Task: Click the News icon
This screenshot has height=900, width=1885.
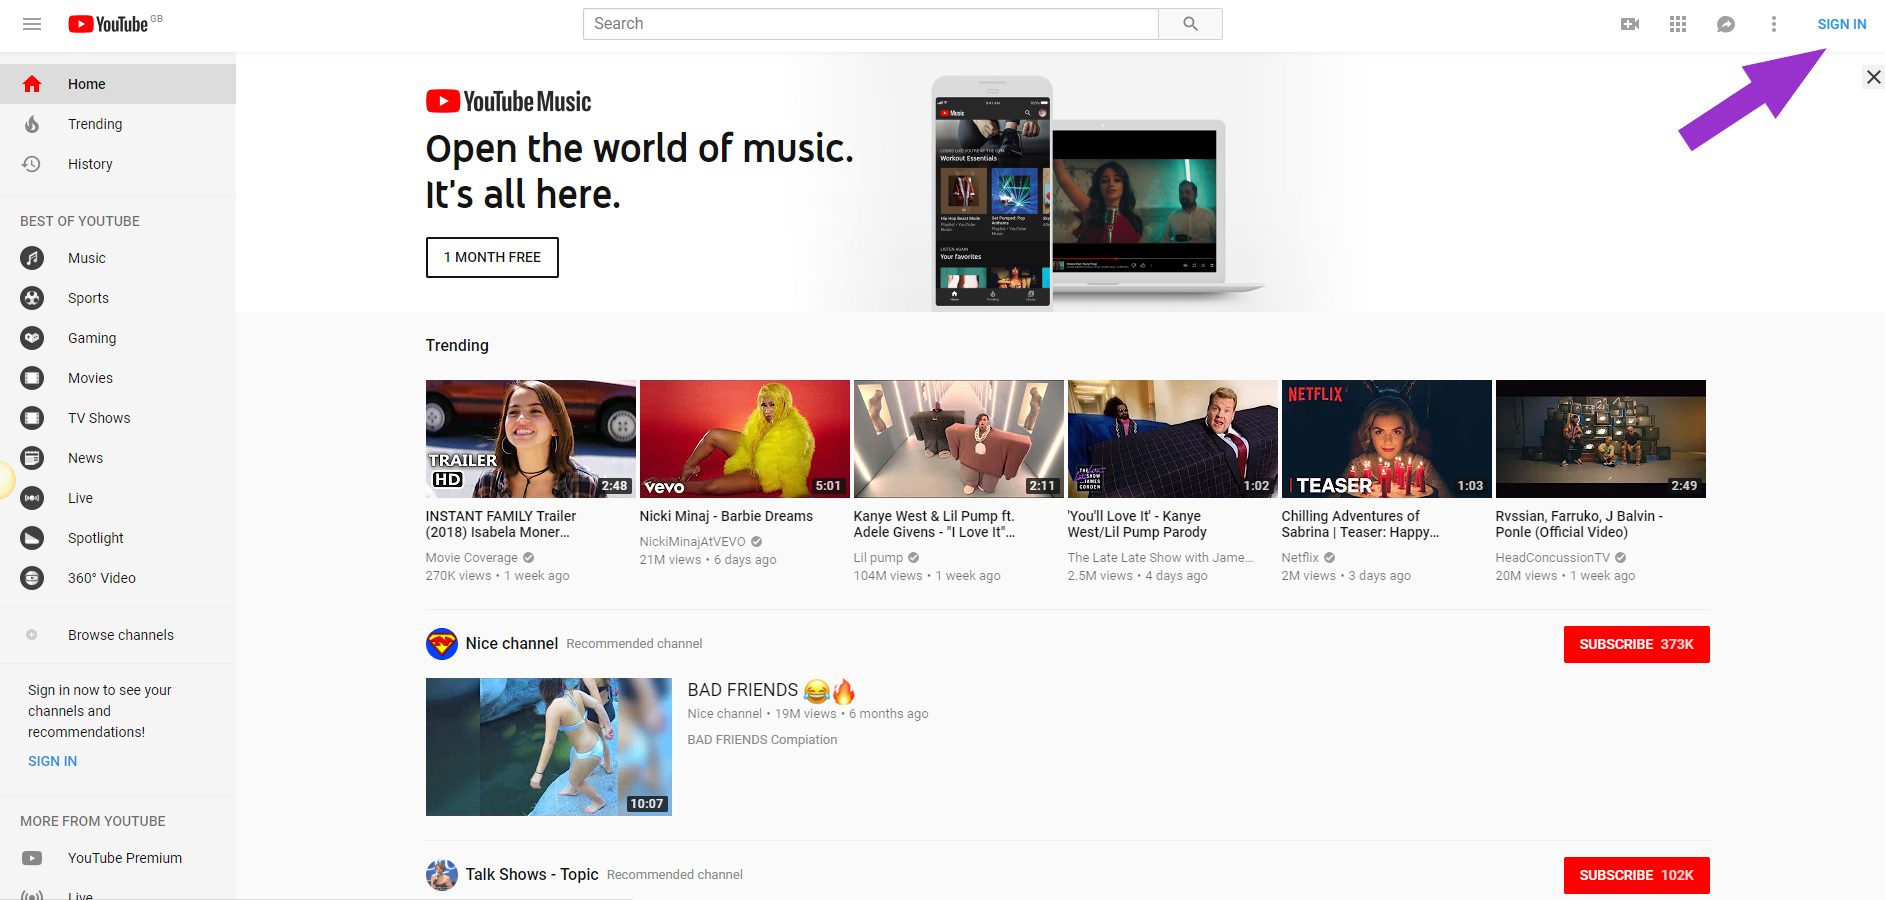Action: click(x=32, y=458)
